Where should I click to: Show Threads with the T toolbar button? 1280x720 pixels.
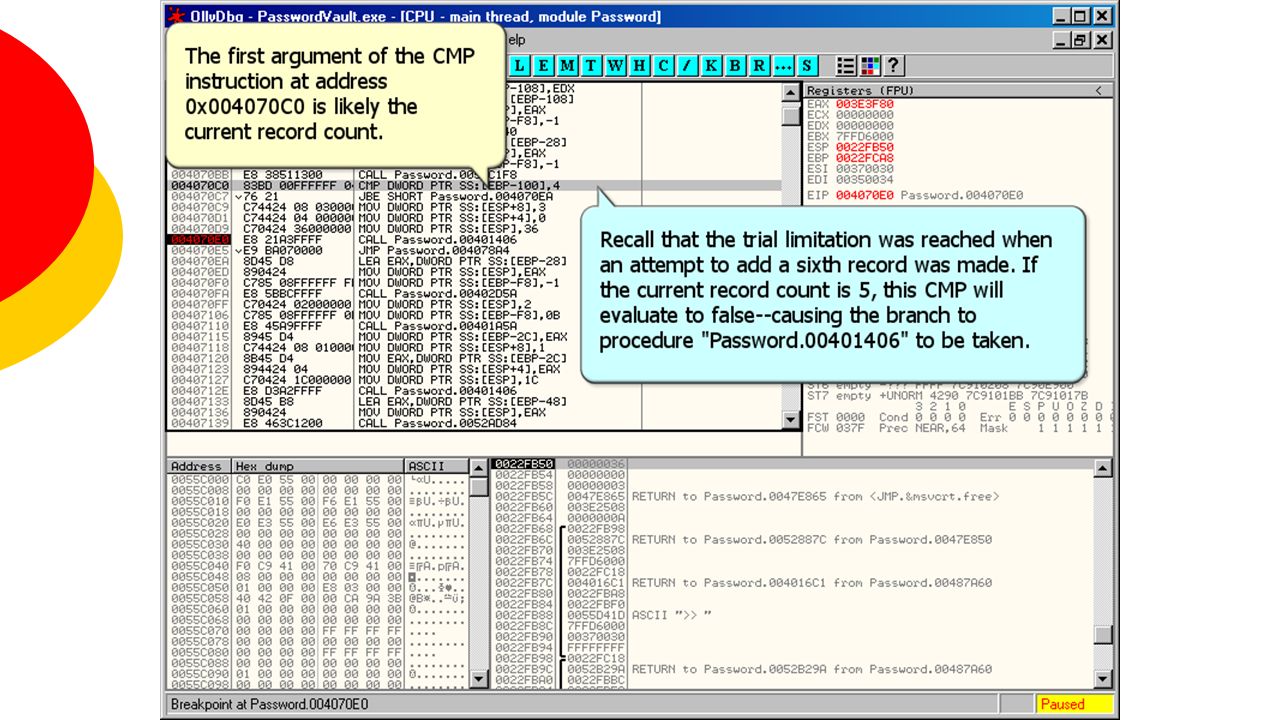coord(592,66)
